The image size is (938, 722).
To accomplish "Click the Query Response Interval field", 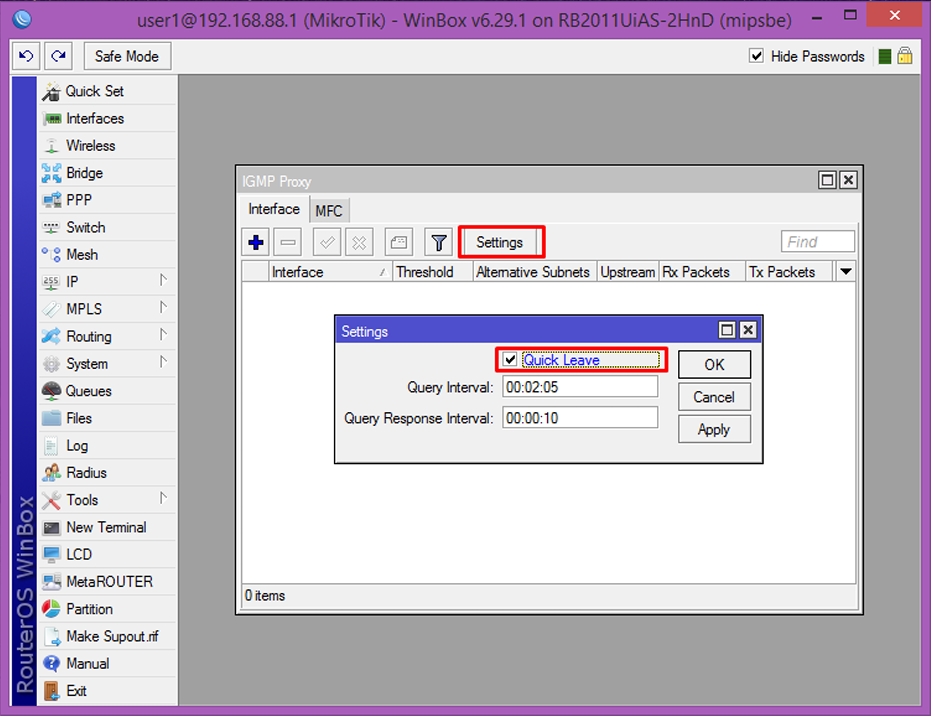I will (580, 418).
